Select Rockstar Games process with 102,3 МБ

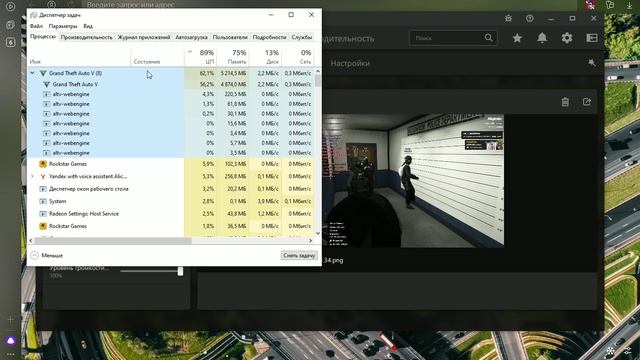(x=171, y=164)
